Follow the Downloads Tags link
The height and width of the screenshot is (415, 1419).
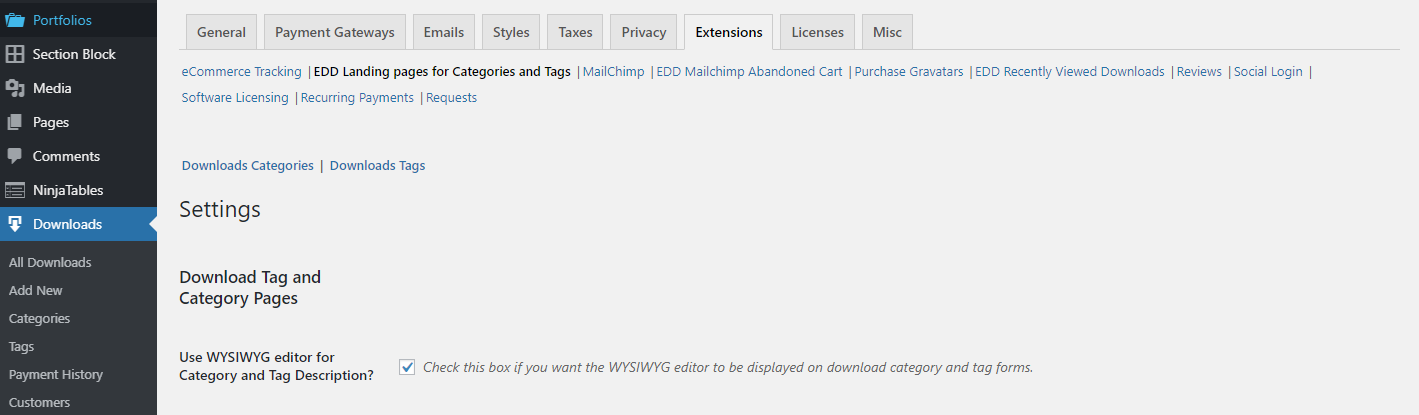pyautogui.click(x=377, y=166)
